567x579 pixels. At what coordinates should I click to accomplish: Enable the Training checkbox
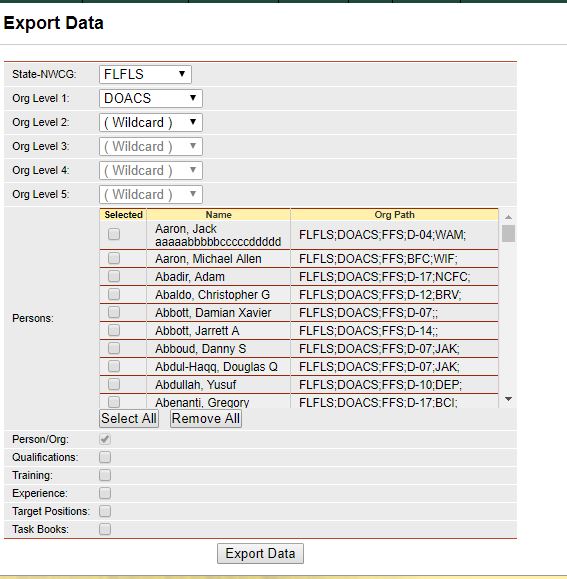coord(105,475)
